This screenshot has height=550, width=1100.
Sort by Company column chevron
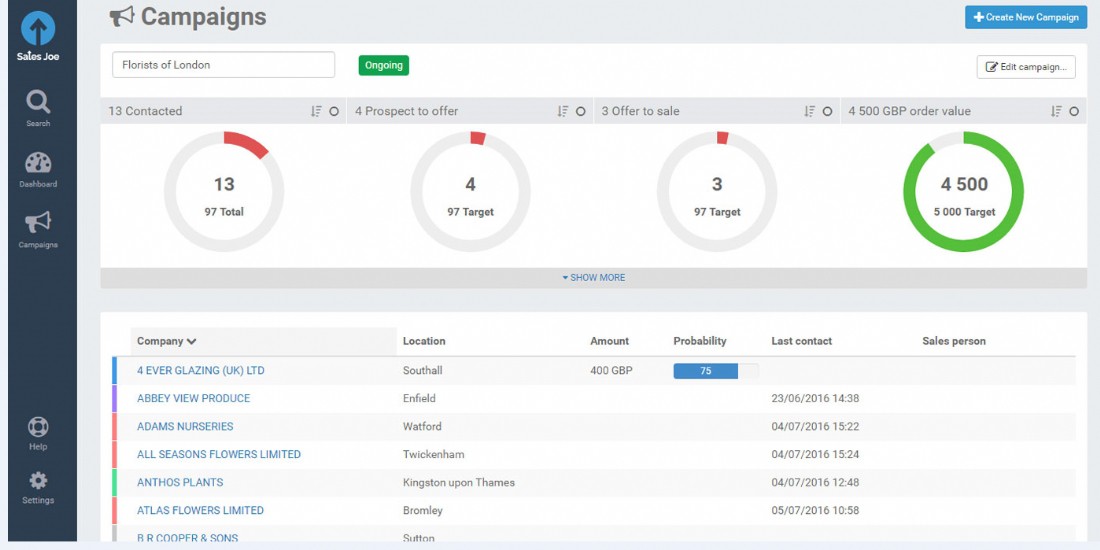pyautogui.click(x=192, y=342)
